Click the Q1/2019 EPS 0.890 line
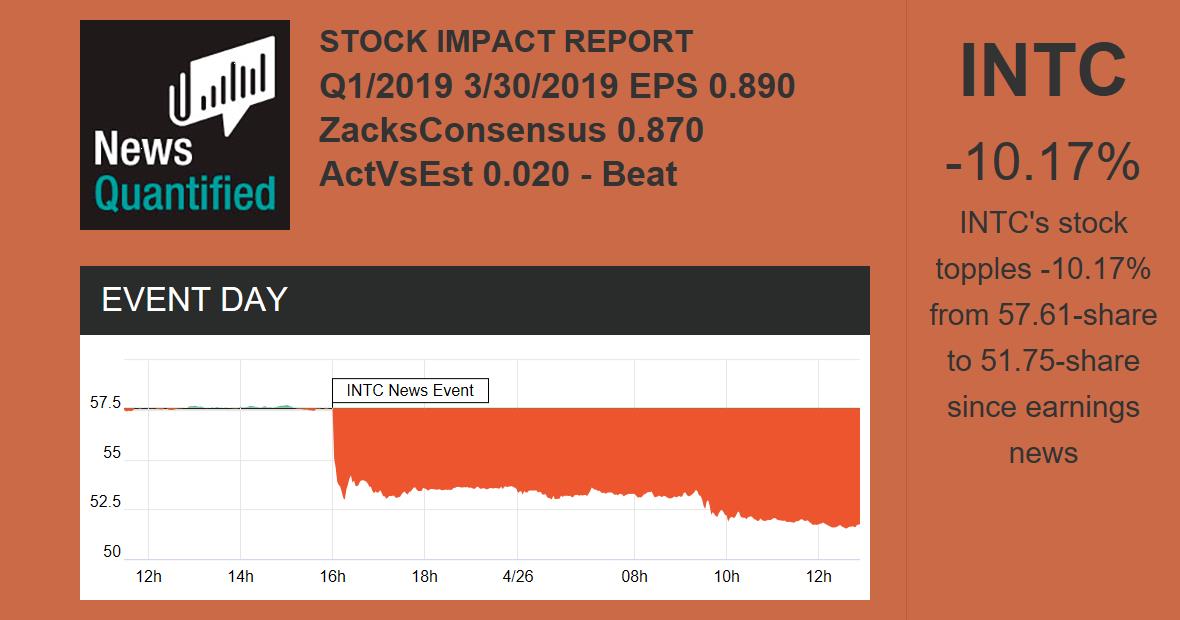1180x620 pixels. pos(557,86)
